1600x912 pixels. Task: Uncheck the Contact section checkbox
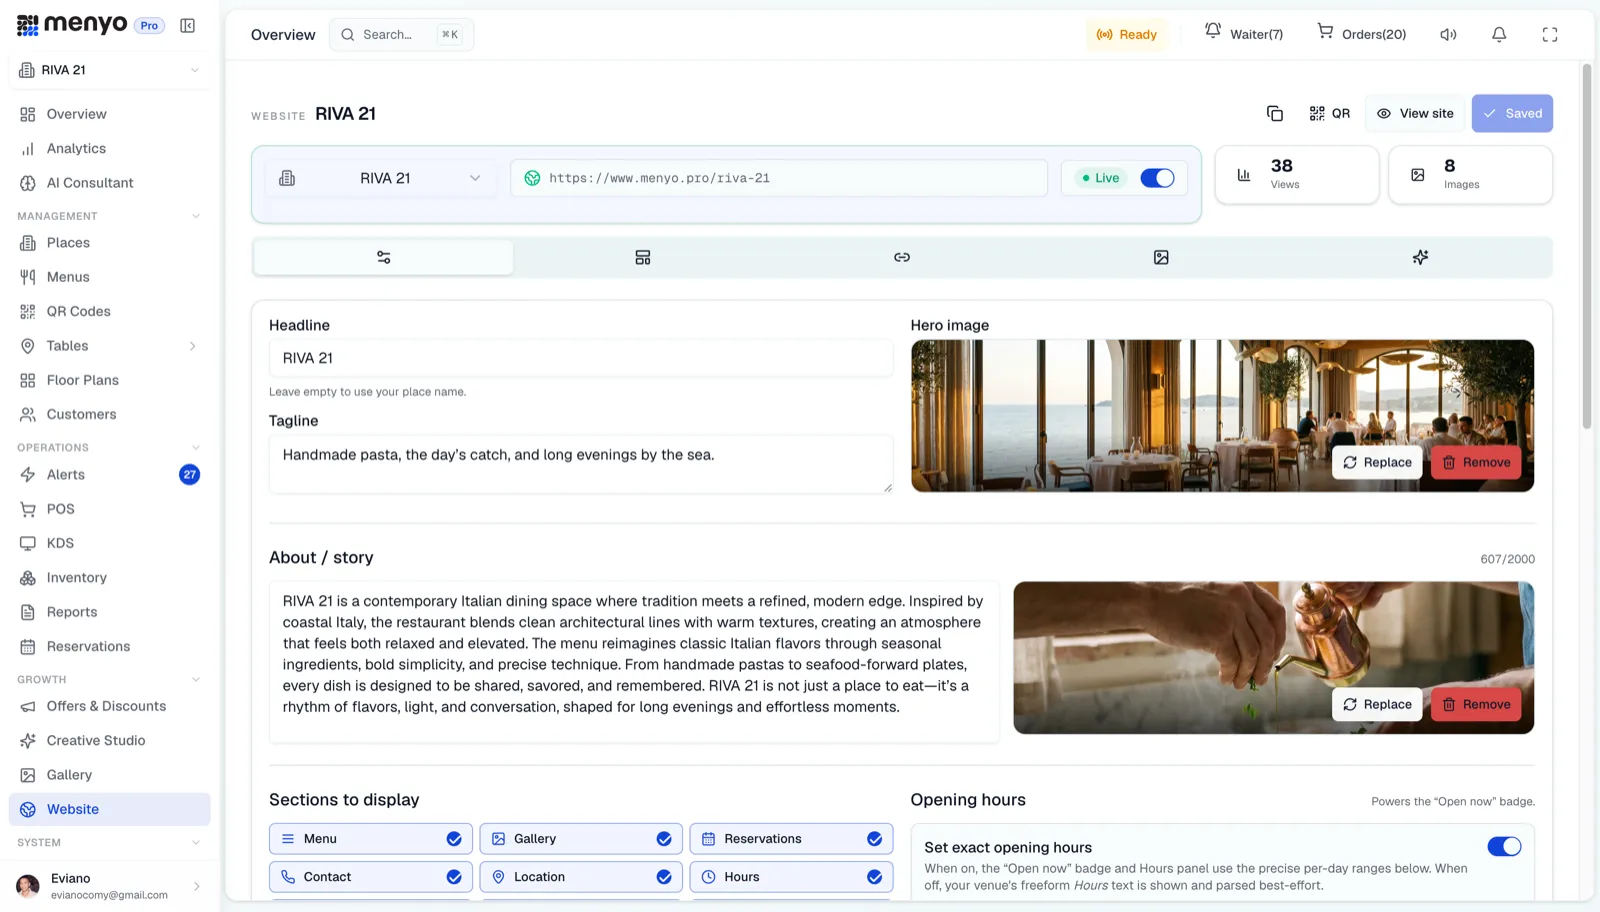[x=454, y=877]
